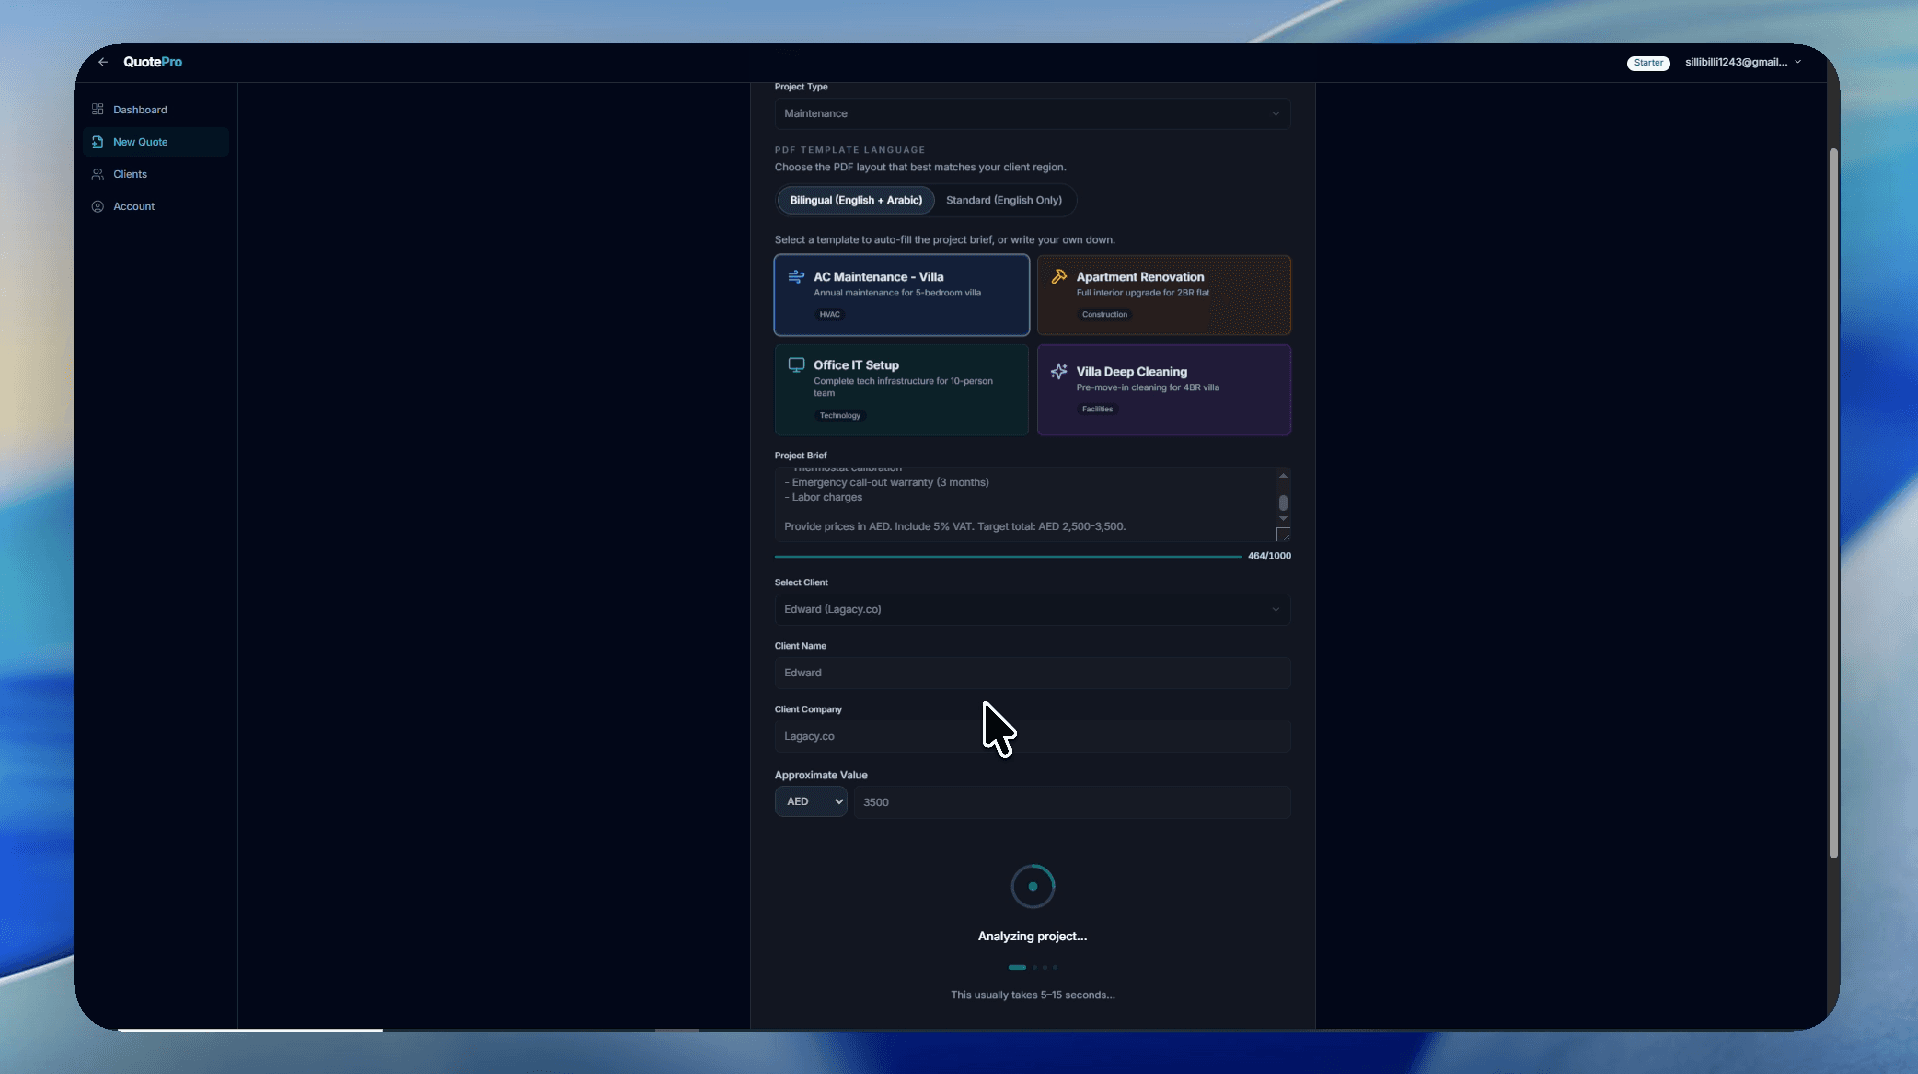
Task: Click 'This usually takes 5–15 seconds...' text
Action: pyautogui.click(x=1032, y=995)
